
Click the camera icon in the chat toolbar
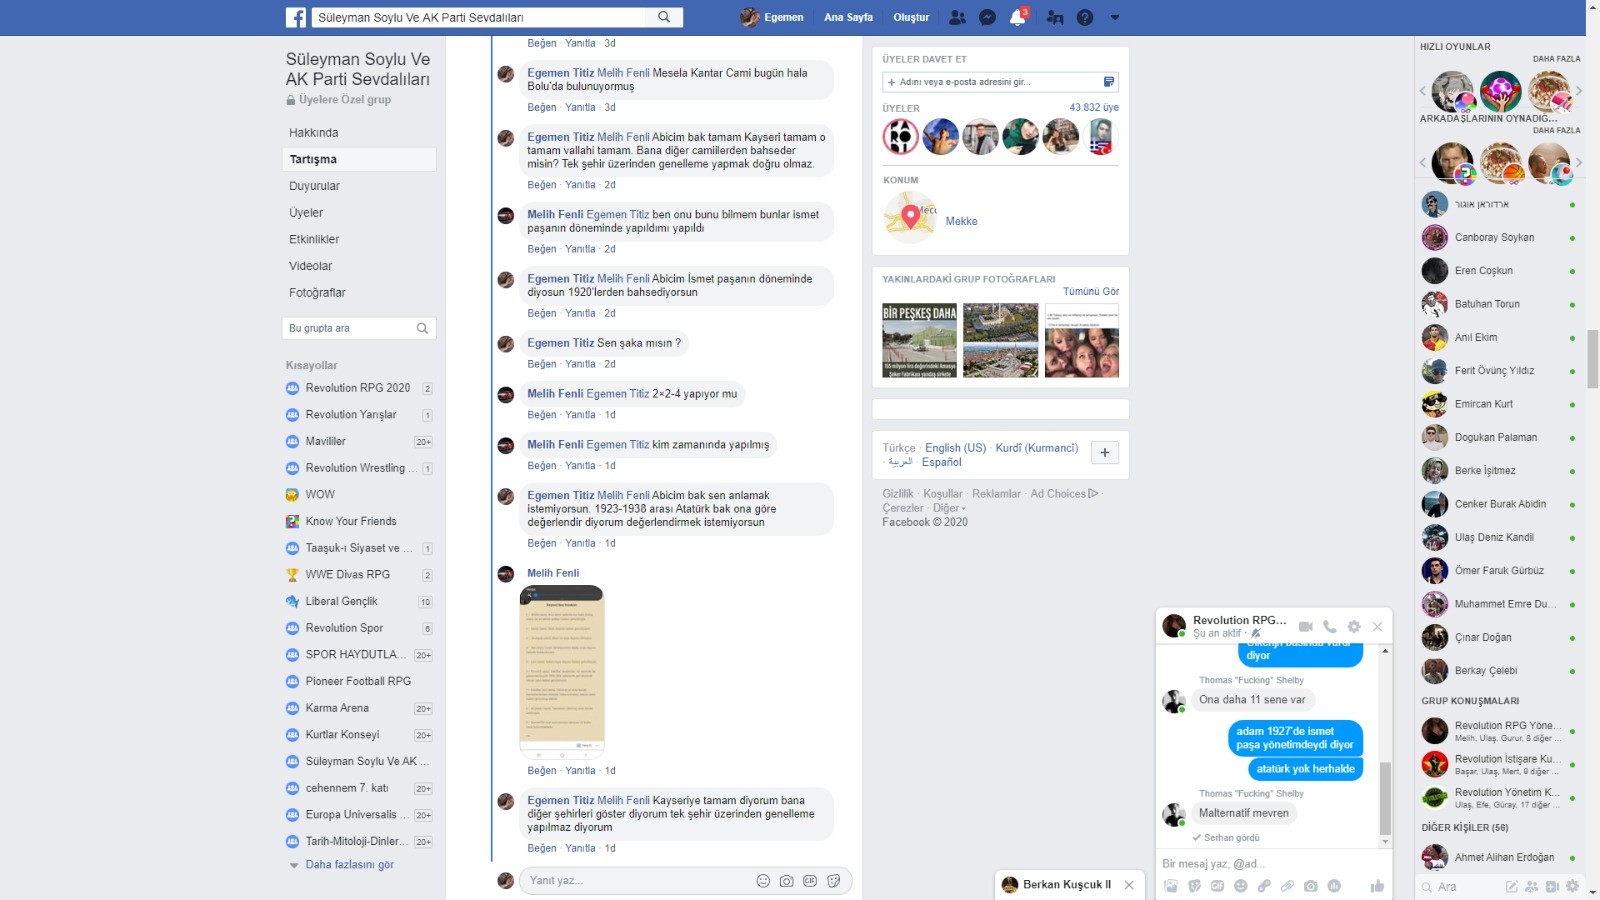pos(1310,886)
